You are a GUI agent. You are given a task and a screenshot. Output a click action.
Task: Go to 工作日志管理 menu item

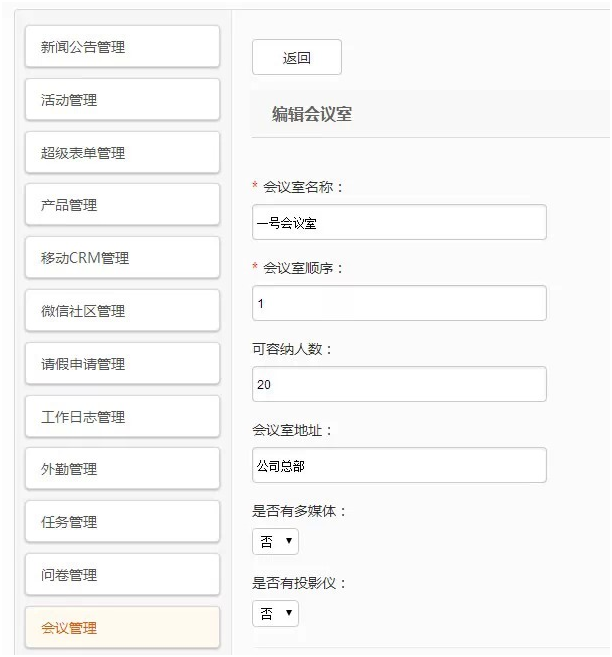[122, 416]
